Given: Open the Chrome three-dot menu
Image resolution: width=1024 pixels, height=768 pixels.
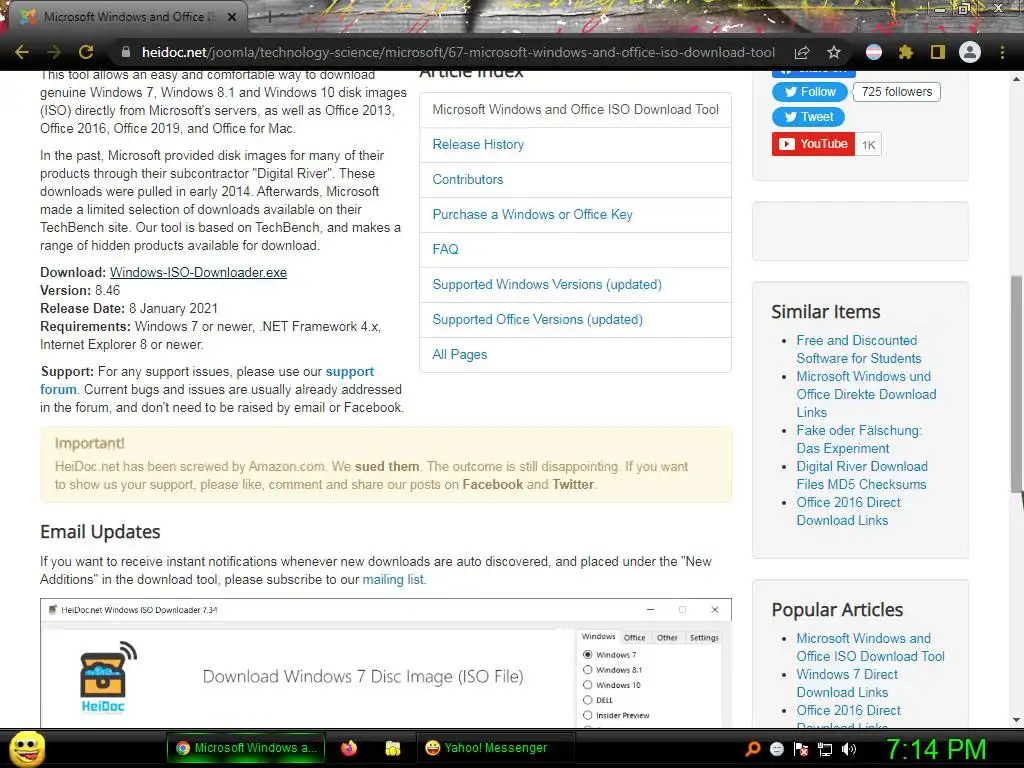Looking at the screenshot, I should pos(1002,52).
